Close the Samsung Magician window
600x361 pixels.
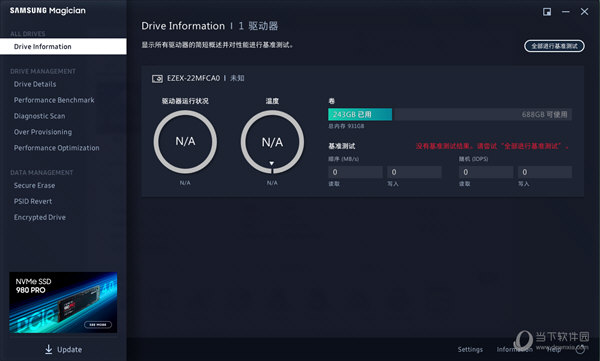pyautogui.click(x=584, y=12)
